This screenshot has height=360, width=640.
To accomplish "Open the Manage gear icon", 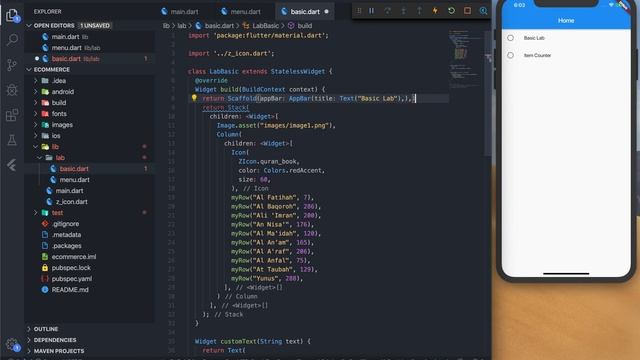I will pyautogui.click(x=12, y=344).
